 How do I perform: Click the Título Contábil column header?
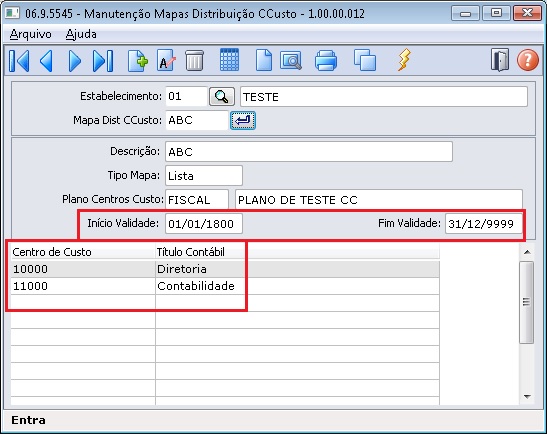[297, 252]
